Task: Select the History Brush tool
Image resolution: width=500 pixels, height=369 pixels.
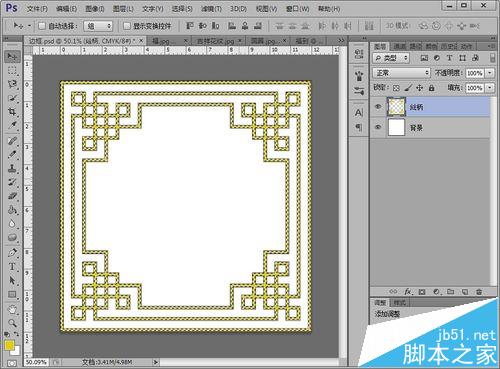Action: [x=12, y=182]
